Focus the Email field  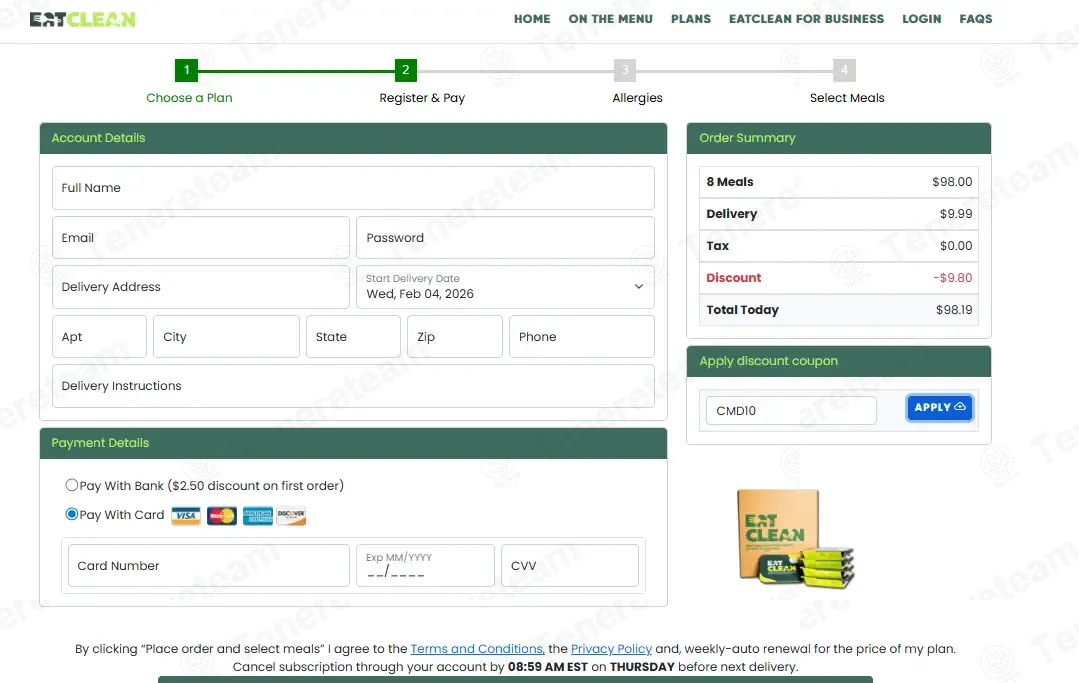tap(201, 238)
